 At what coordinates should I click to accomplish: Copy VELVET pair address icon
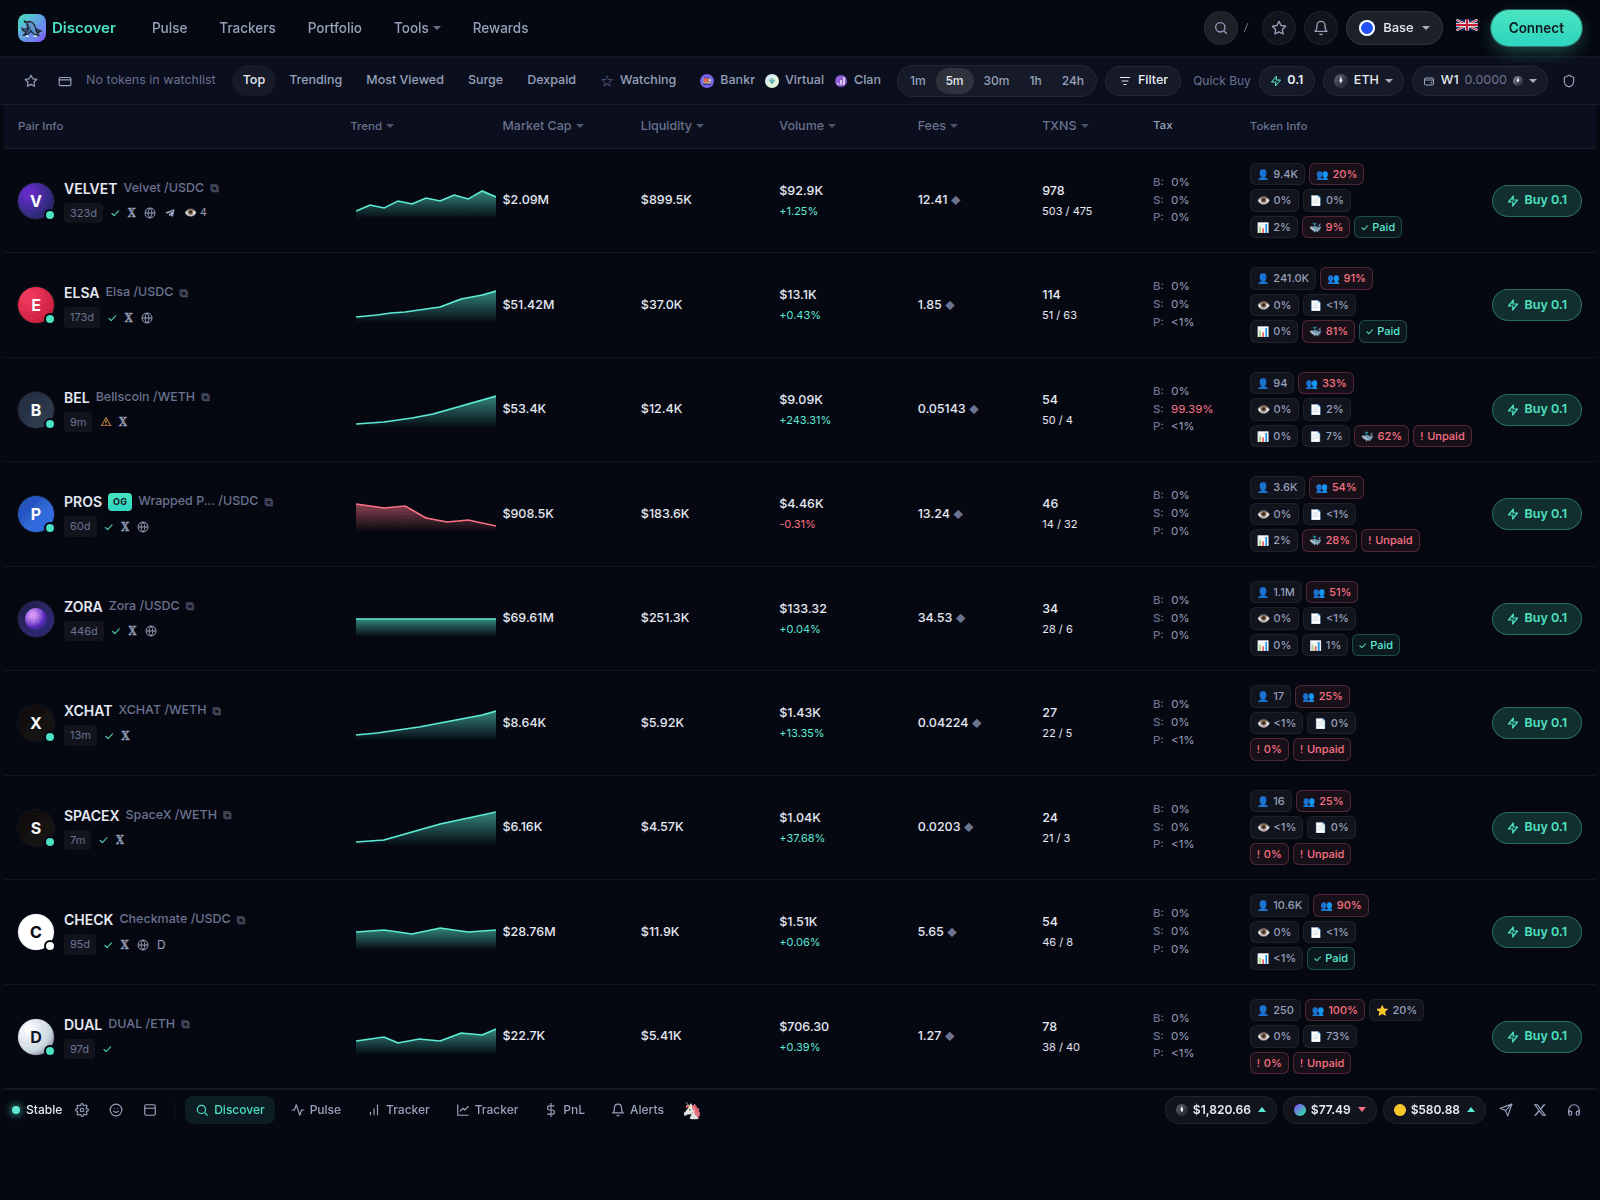(x=215, y=188)
